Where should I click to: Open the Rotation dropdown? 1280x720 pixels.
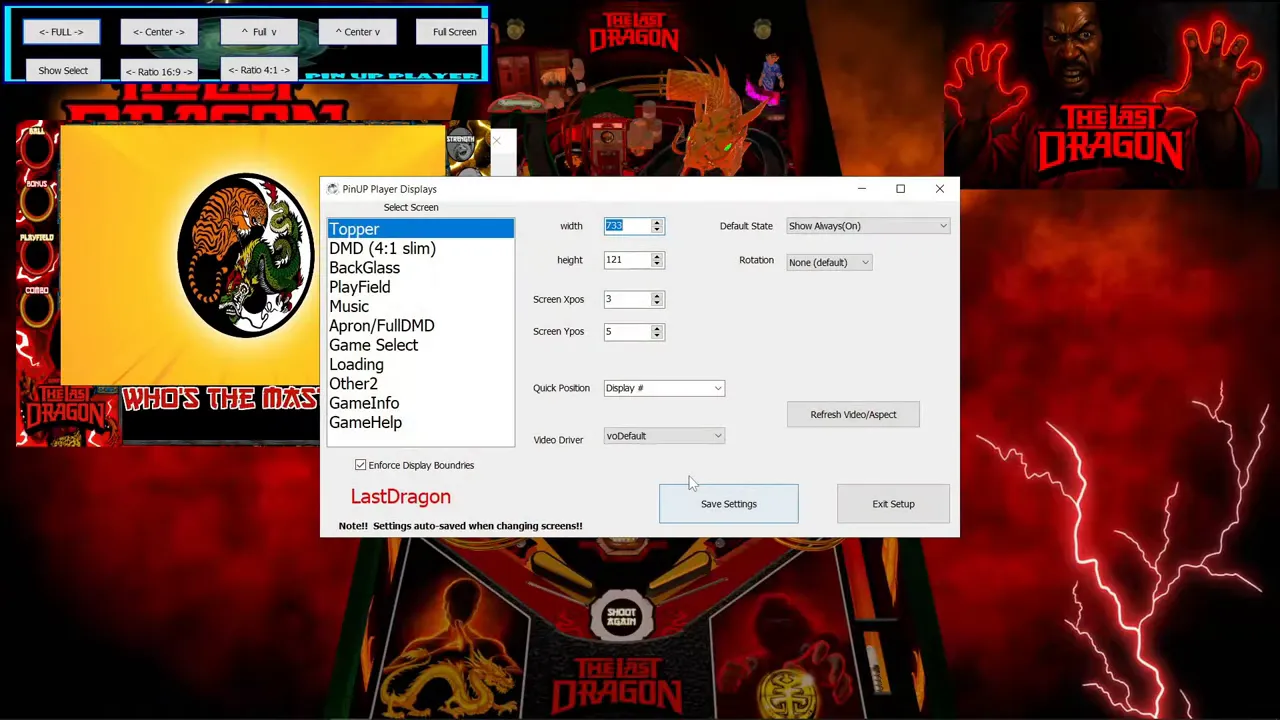pos(829,262)
